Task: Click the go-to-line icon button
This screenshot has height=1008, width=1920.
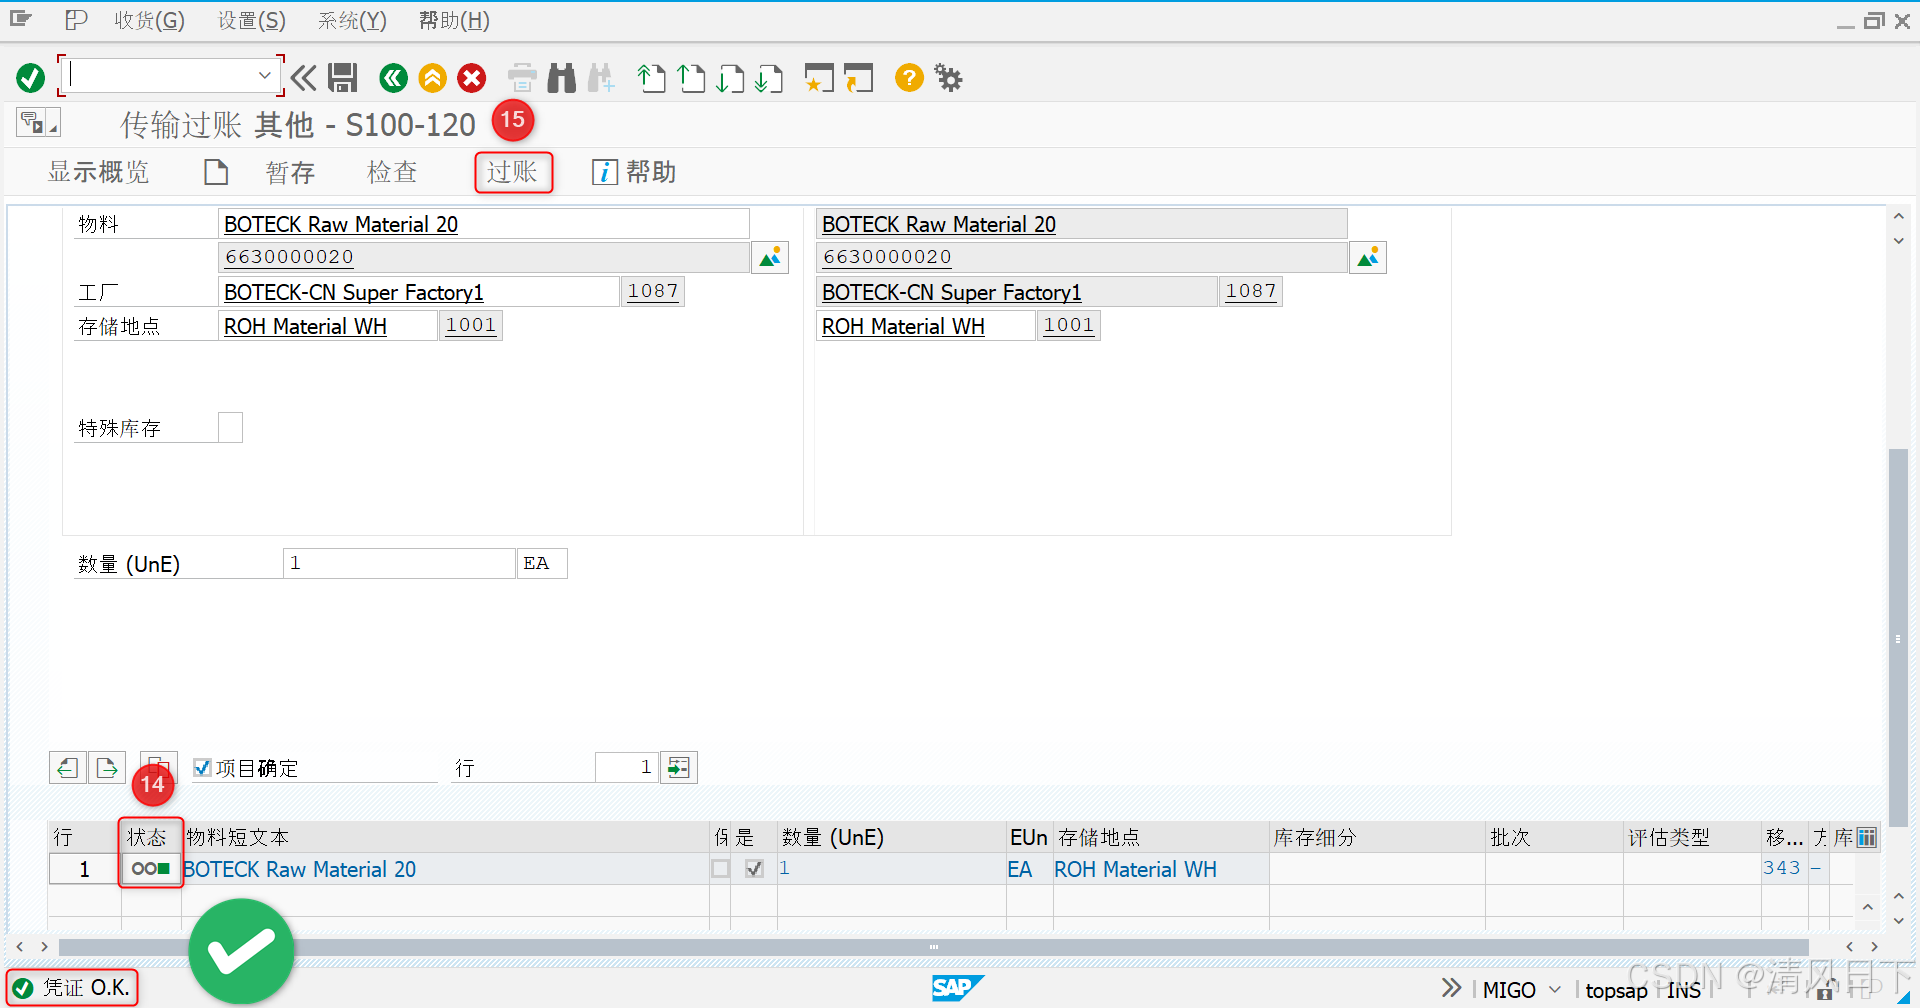Action: [x=679, y=768]
